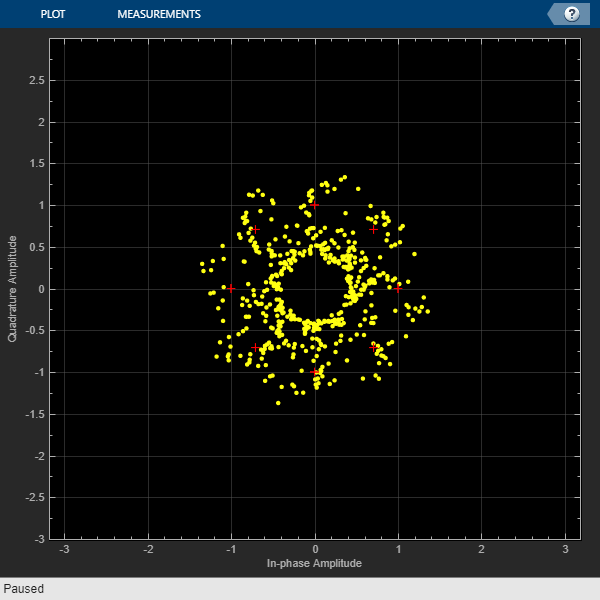The image size is (600, 600).
Task: Click the Paused status text
Action: pyautogui.click(x=24, y=589)
